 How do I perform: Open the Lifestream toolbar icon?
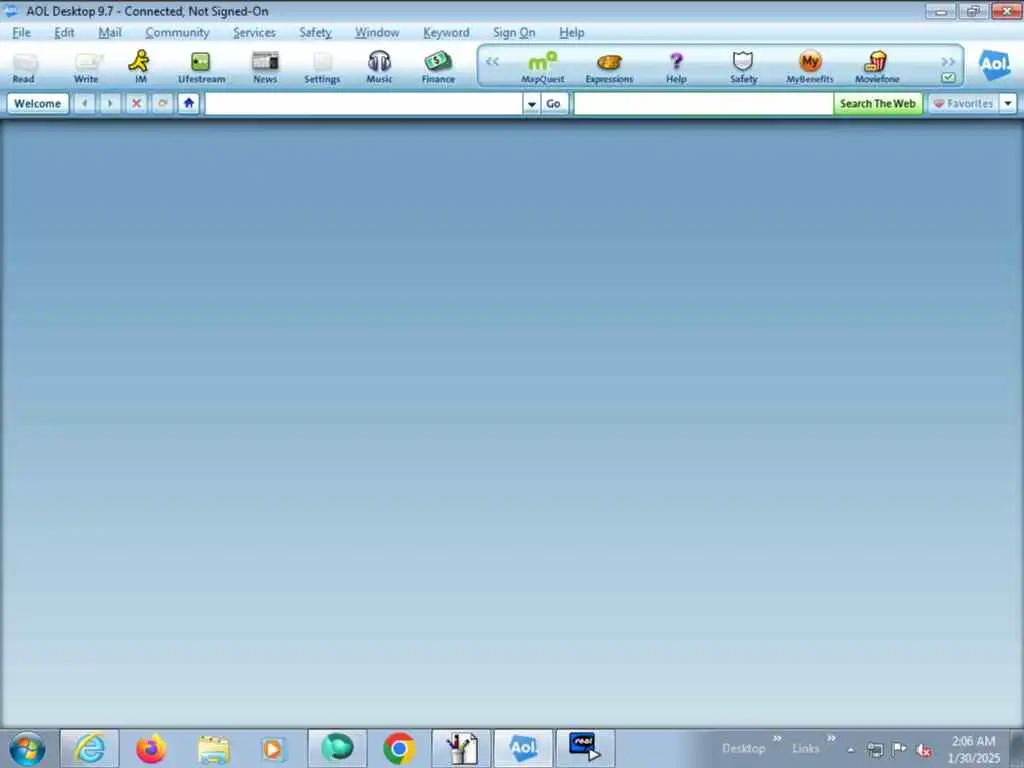click(x=201, y=67)
